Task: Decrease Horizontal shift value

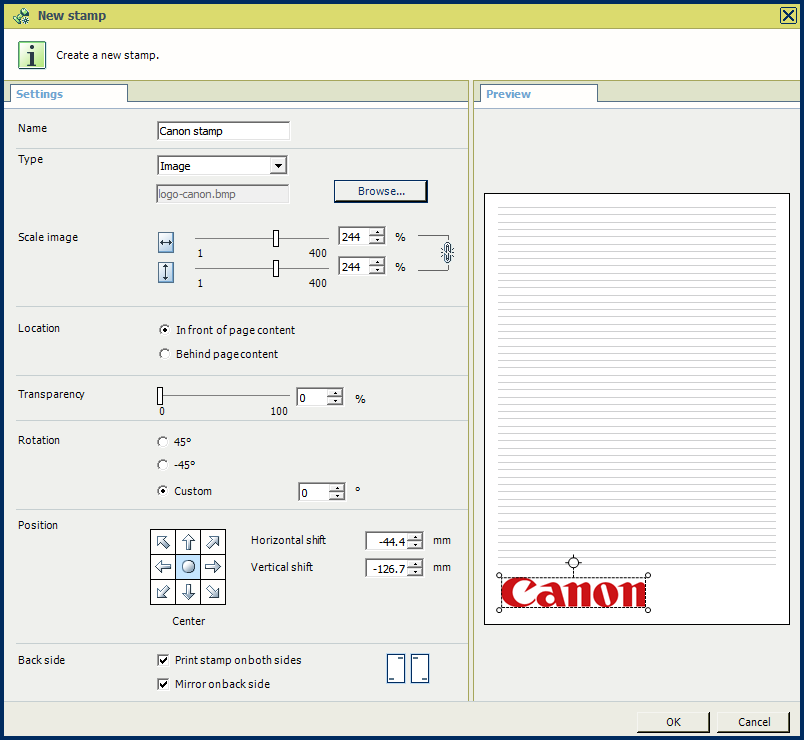Action: point(415,545)
